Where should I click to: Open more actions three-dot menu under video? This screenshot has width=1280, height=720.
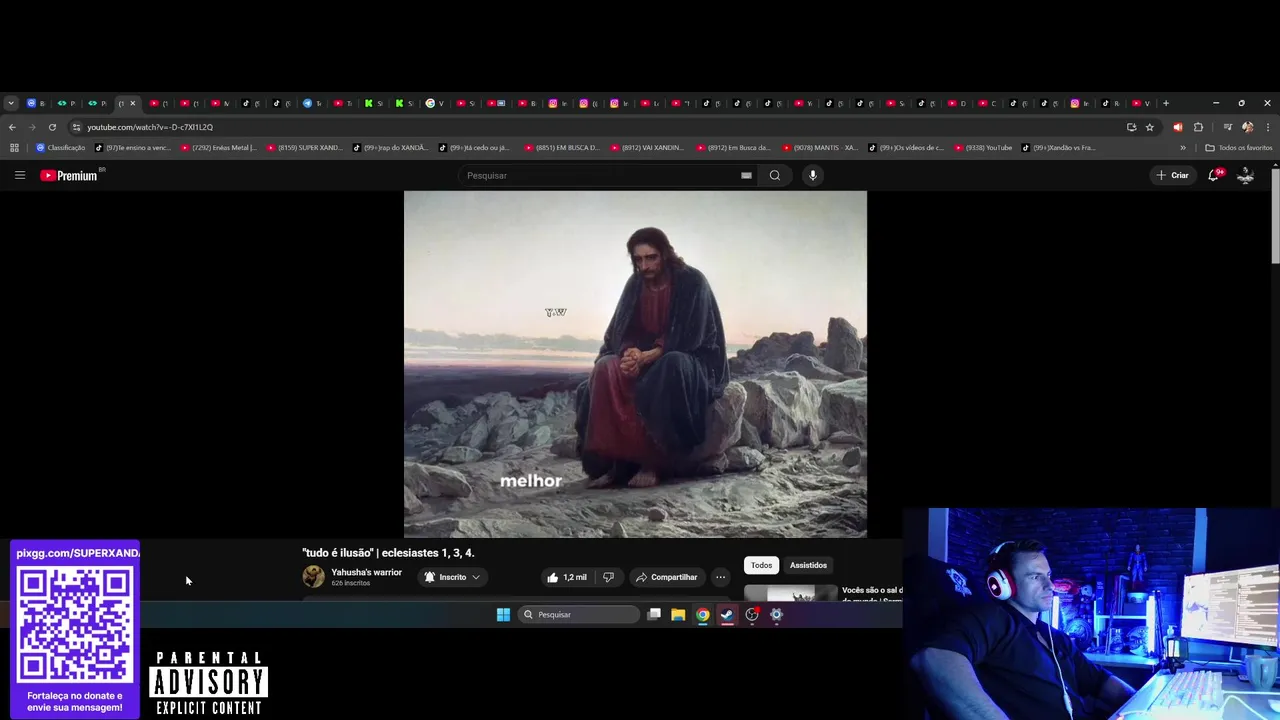pyautogui.click(x=720, y=577)
